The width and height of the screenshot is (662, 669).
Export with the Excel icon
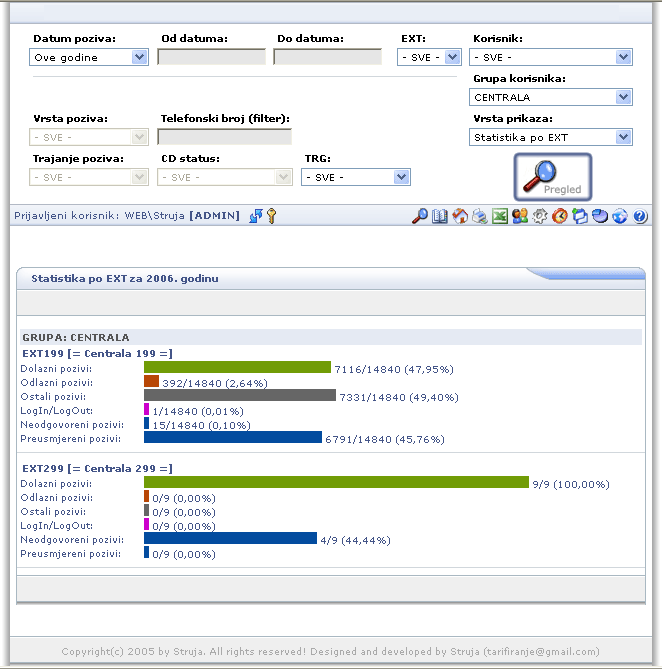499,216
